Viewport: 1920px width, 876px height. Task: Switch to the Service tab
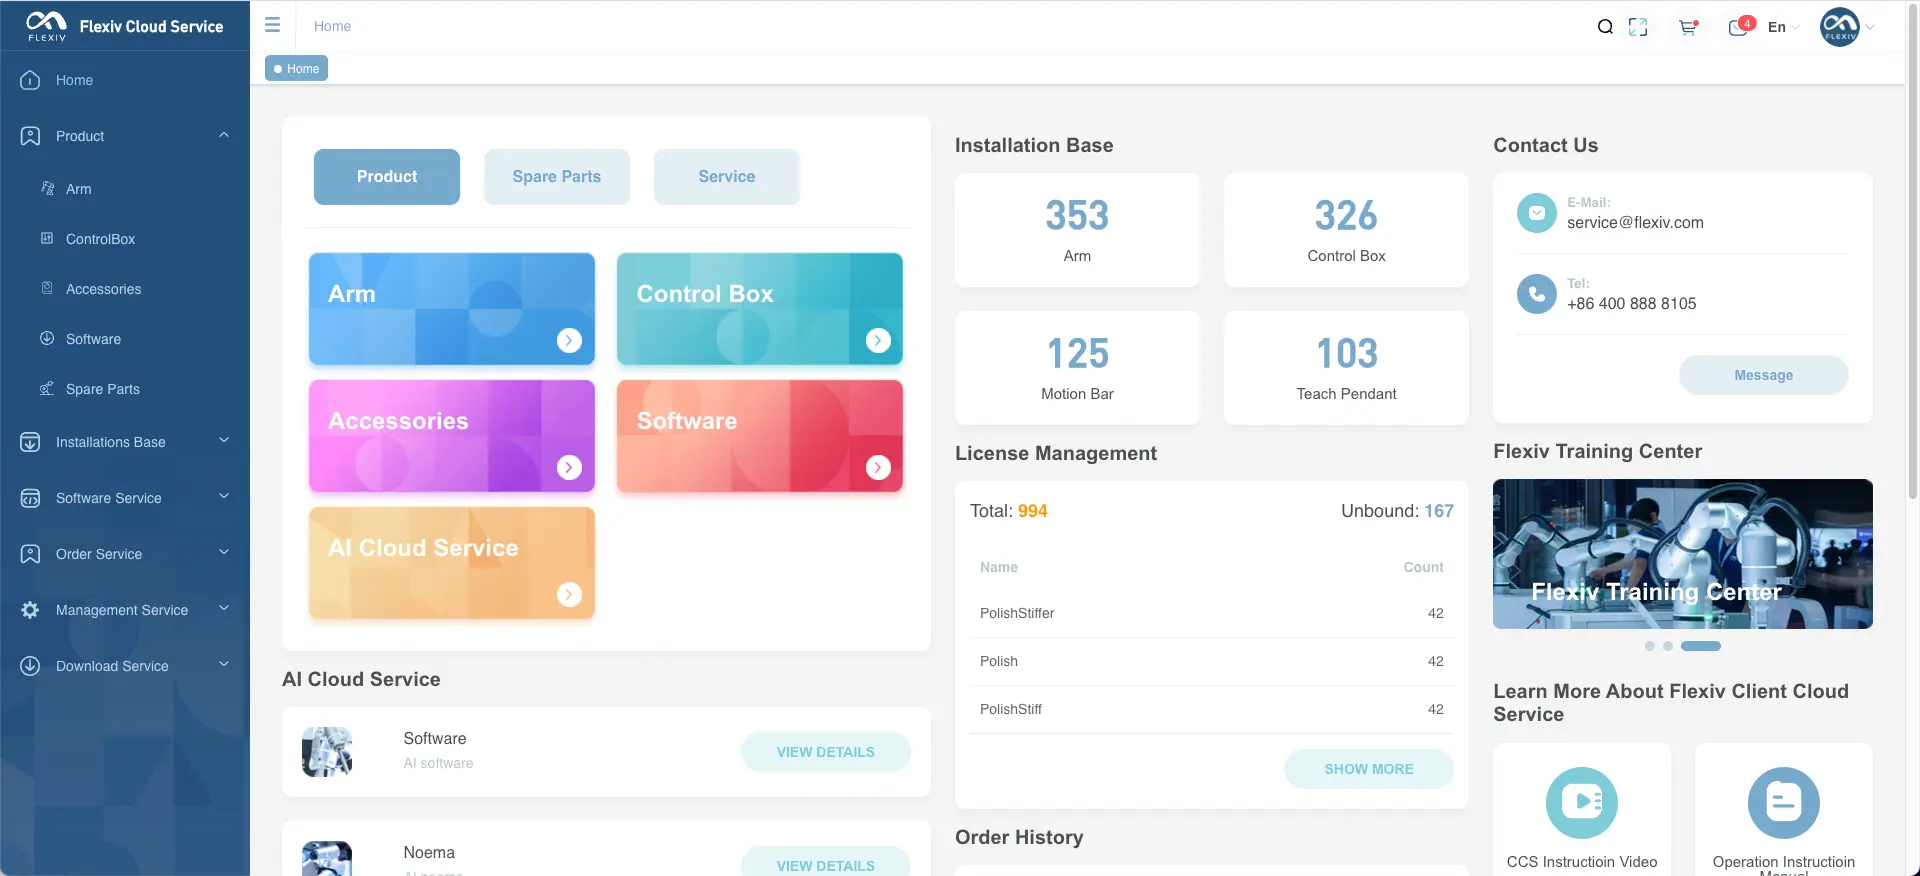pyautogui.click(x=727, y=177)
